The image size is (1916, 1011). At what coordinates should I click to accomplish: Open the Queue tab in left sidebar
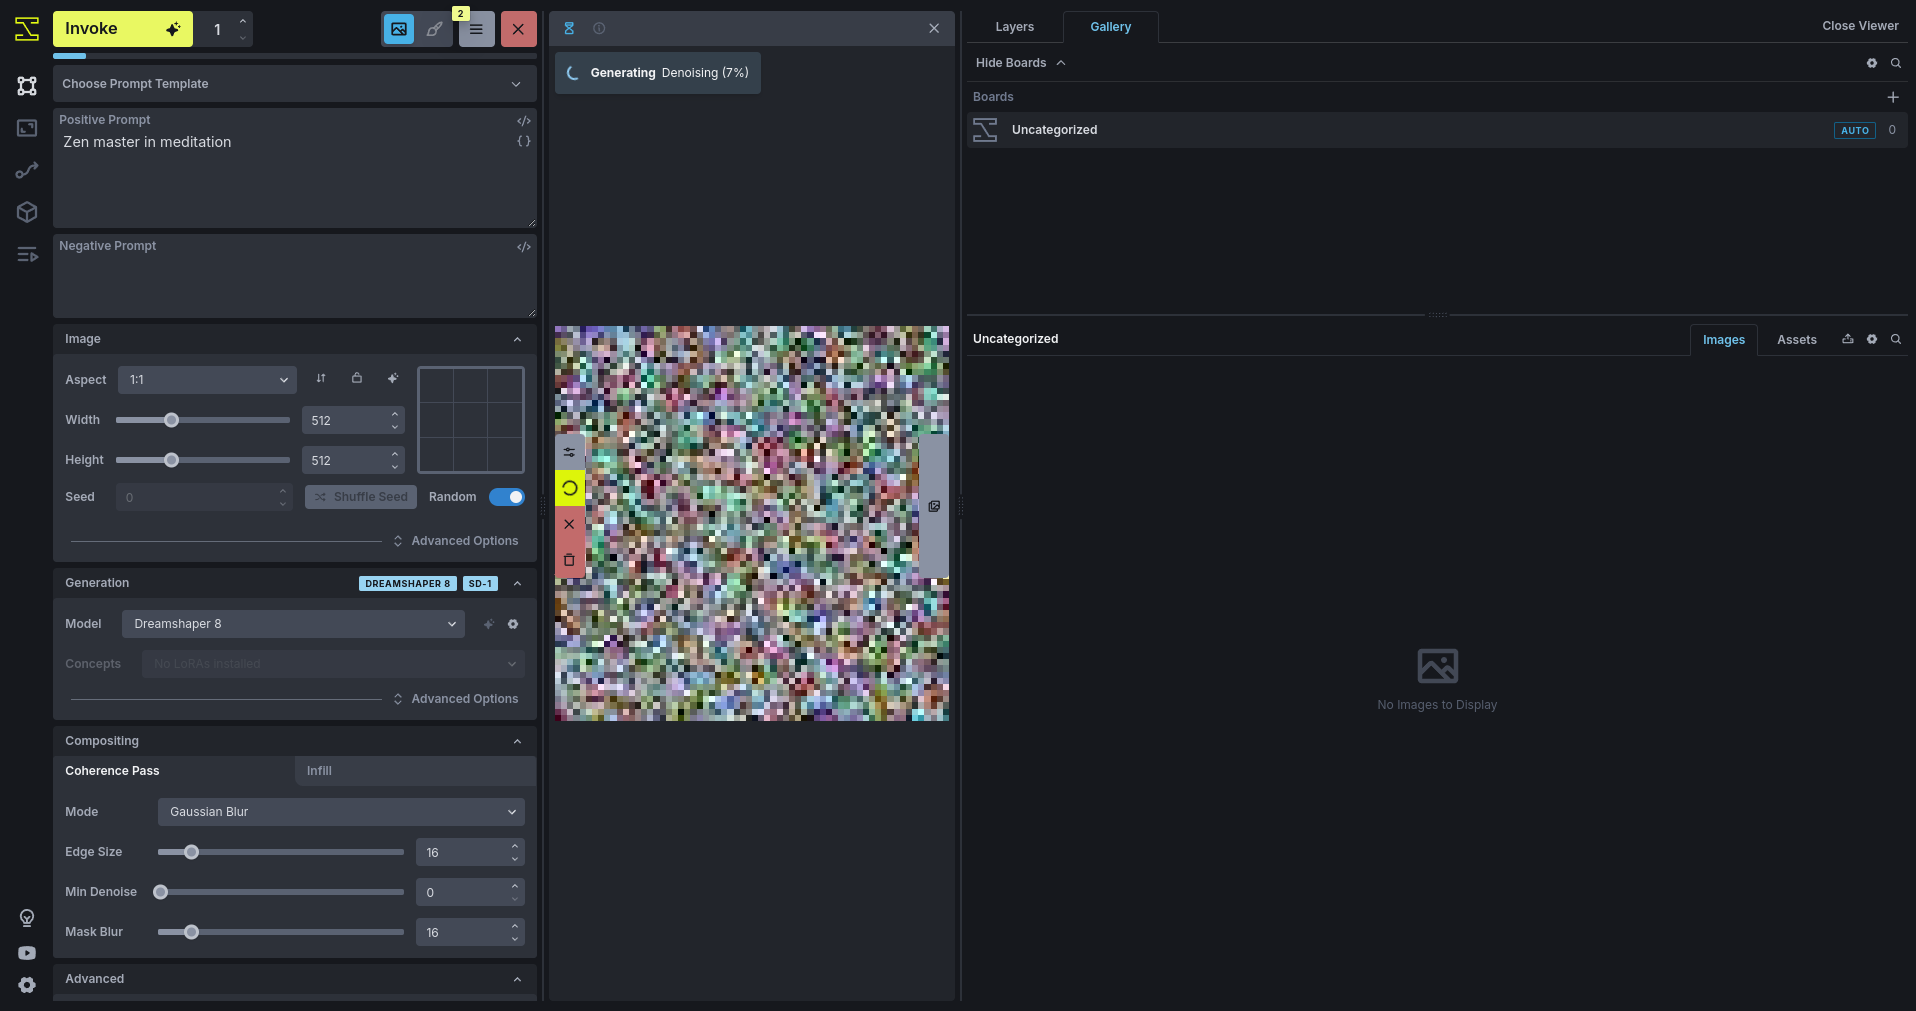click(27, 255)
